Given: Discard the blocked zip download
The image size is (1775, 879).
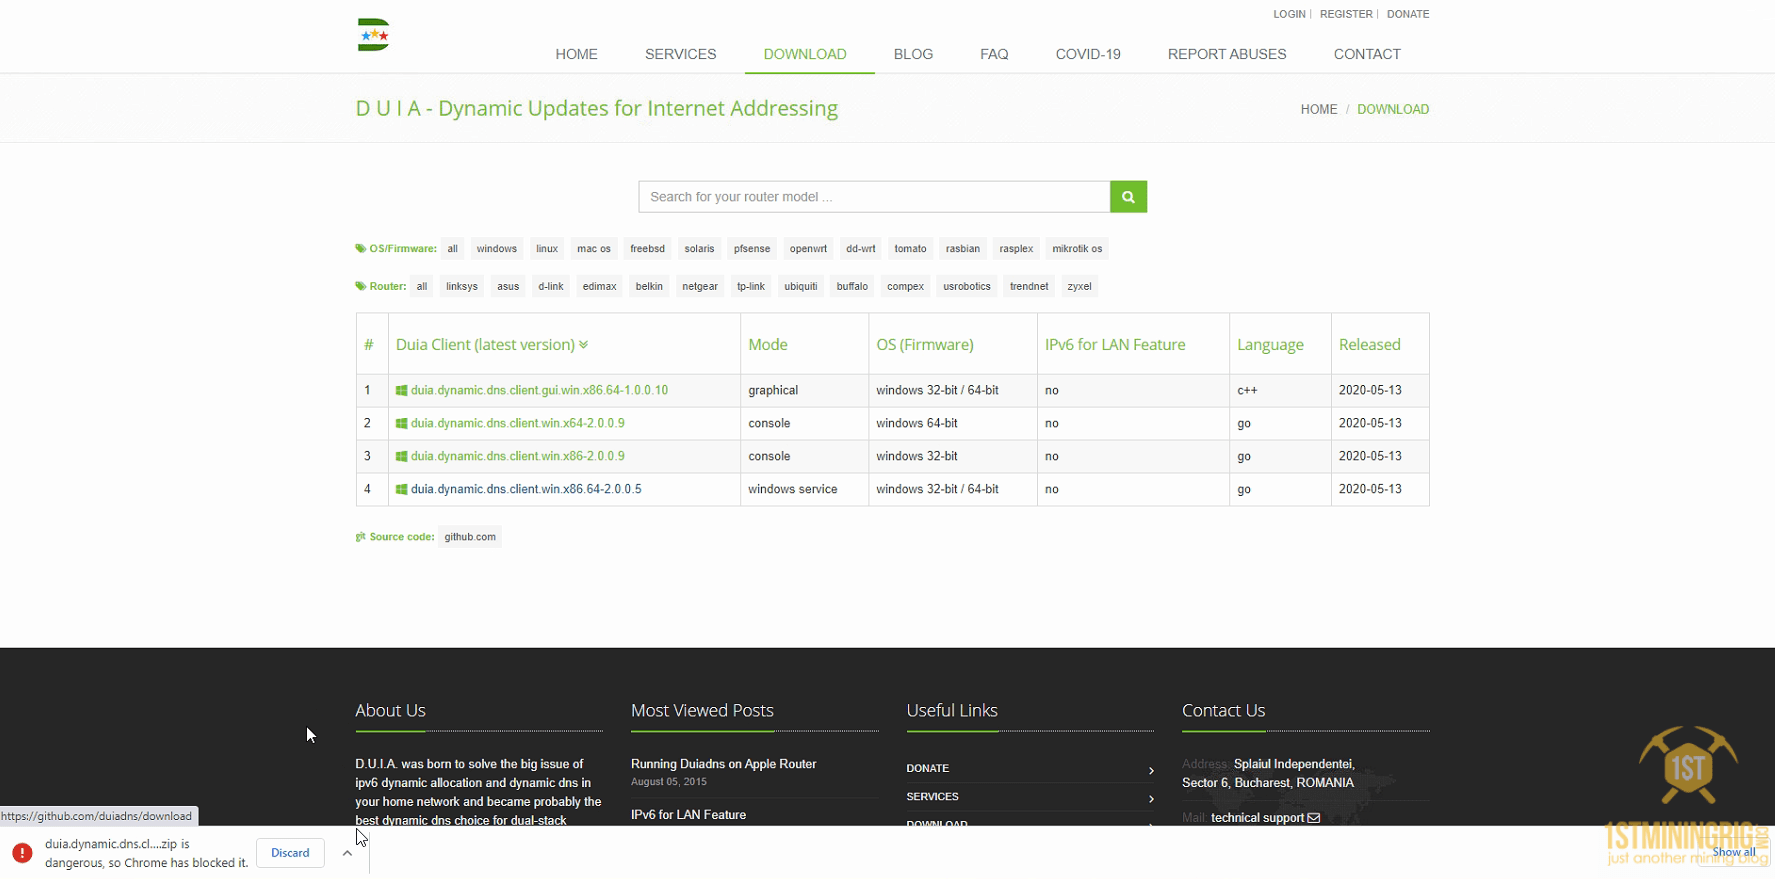Looking at the screenshot, I should pos(290,853).
